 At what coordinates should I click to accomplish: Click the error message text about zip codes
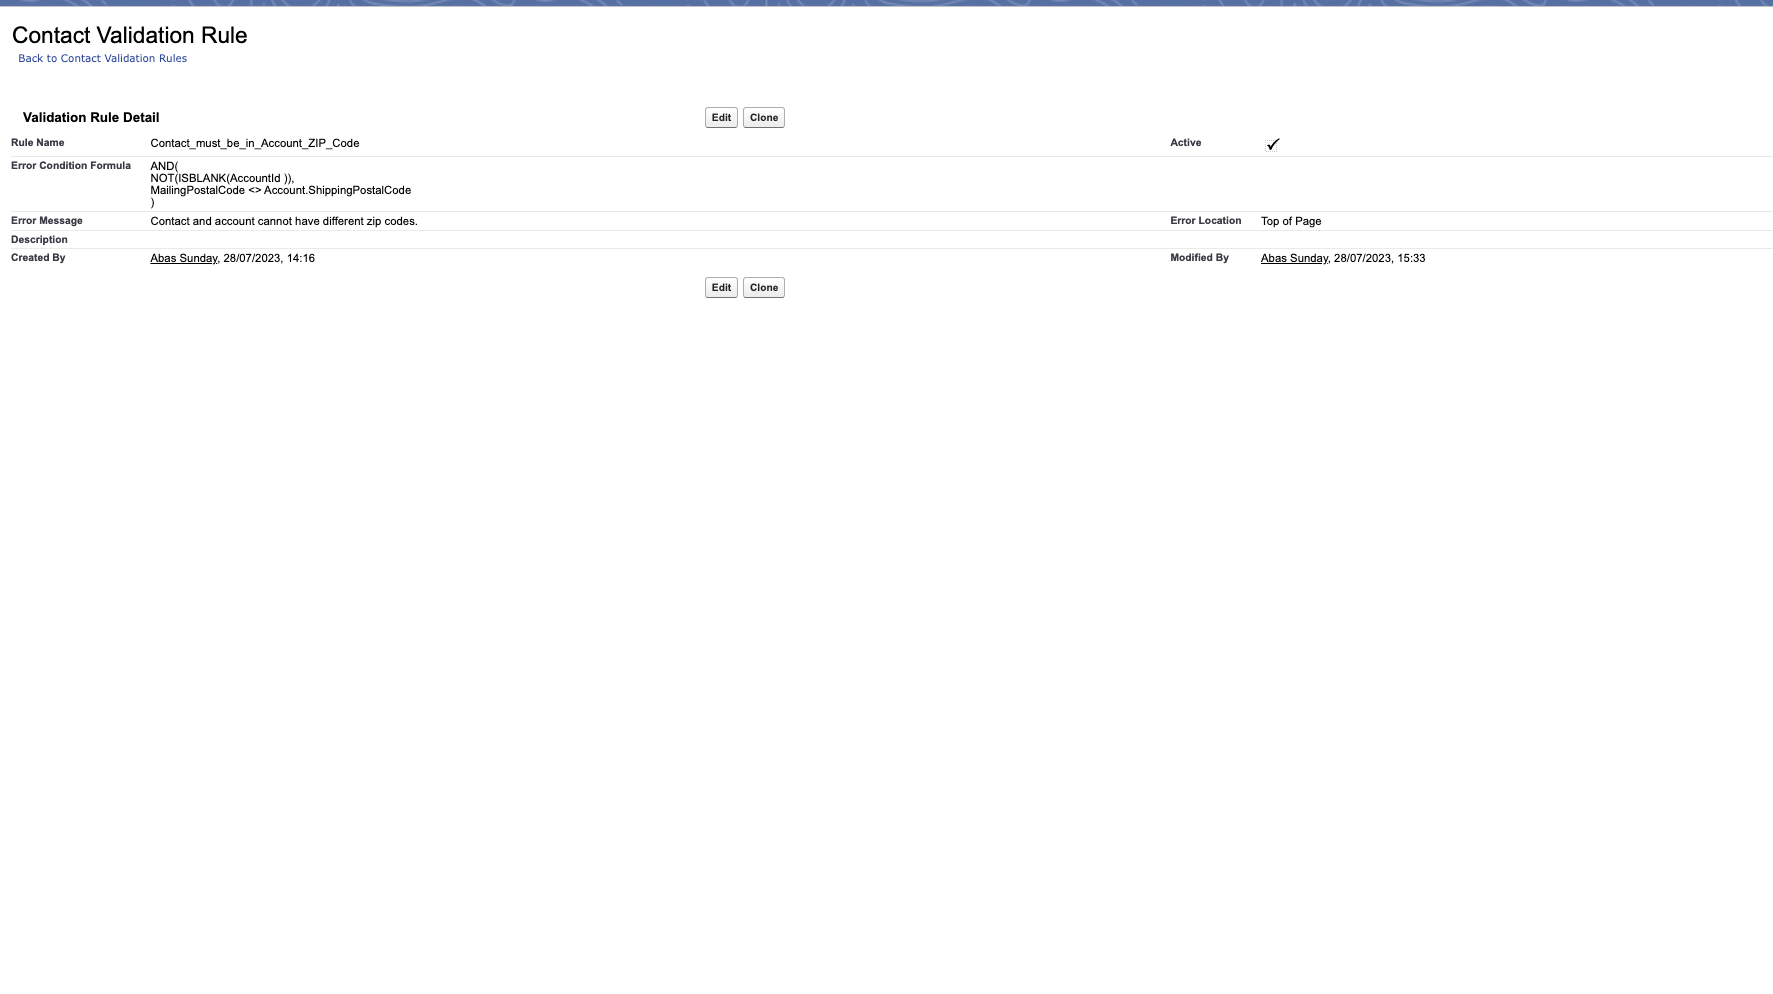pyautogui.click(x=284, y=221)
